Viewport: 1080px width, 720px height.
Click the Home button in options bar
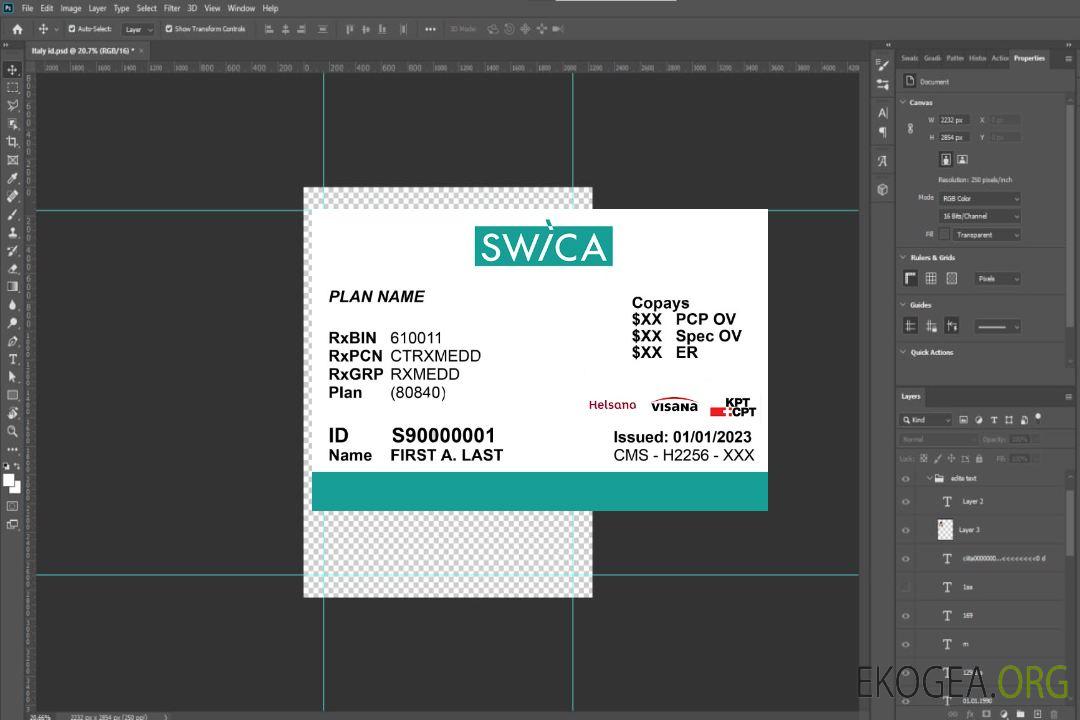tap(17, 29)
